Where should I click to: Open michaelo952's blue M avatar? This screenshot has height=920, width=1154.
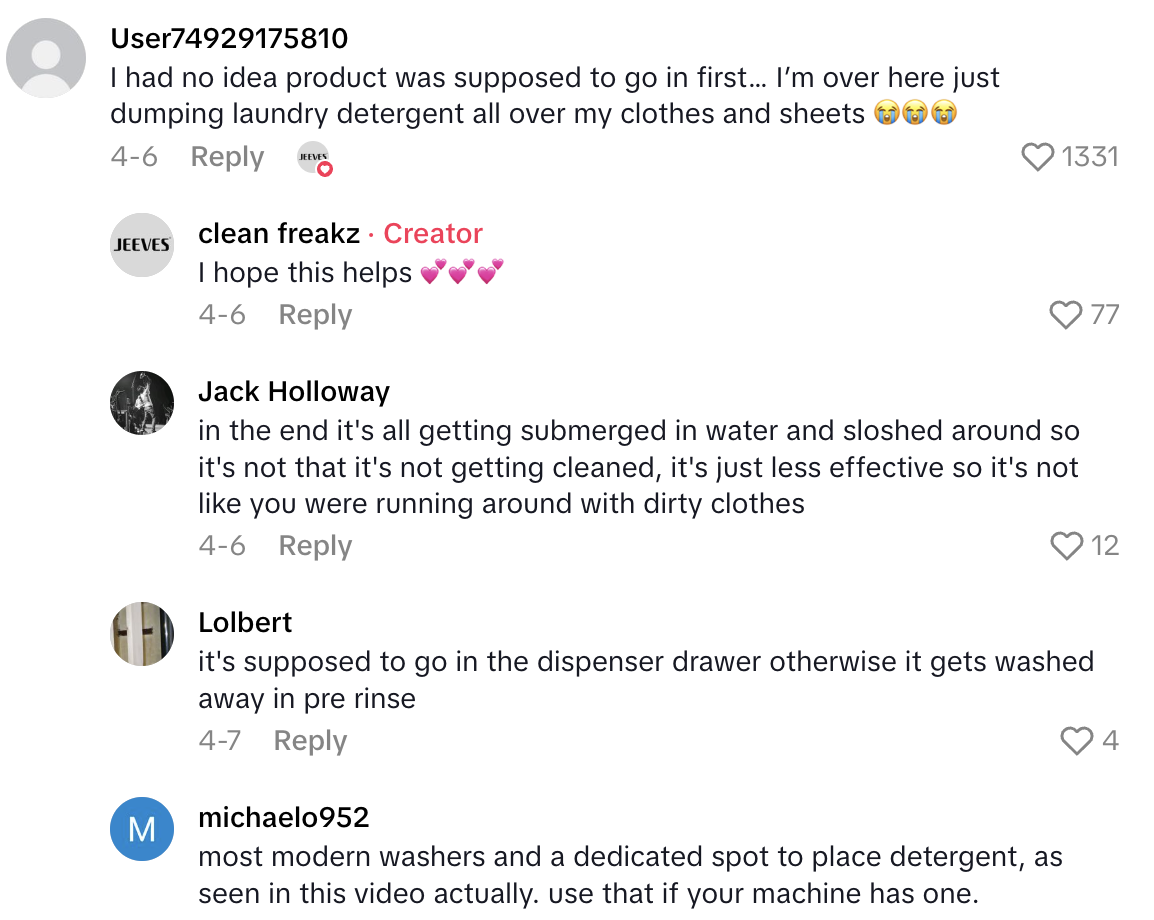coord(142,829)
